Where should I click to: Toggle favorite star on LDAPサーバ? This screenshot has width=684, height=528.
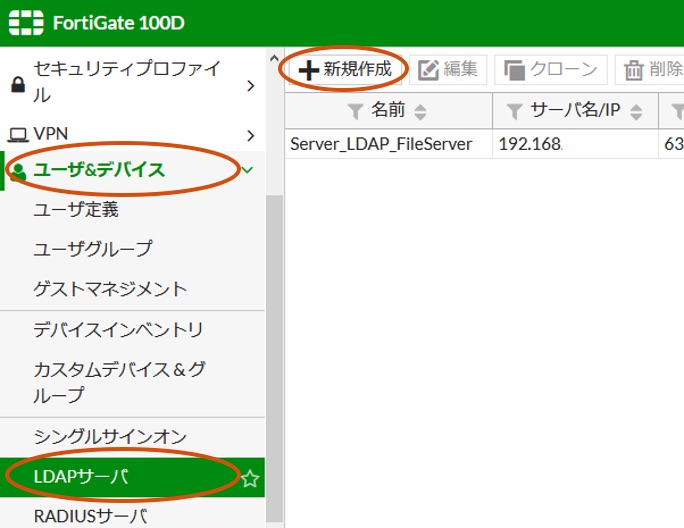click(x=250, y=479)
